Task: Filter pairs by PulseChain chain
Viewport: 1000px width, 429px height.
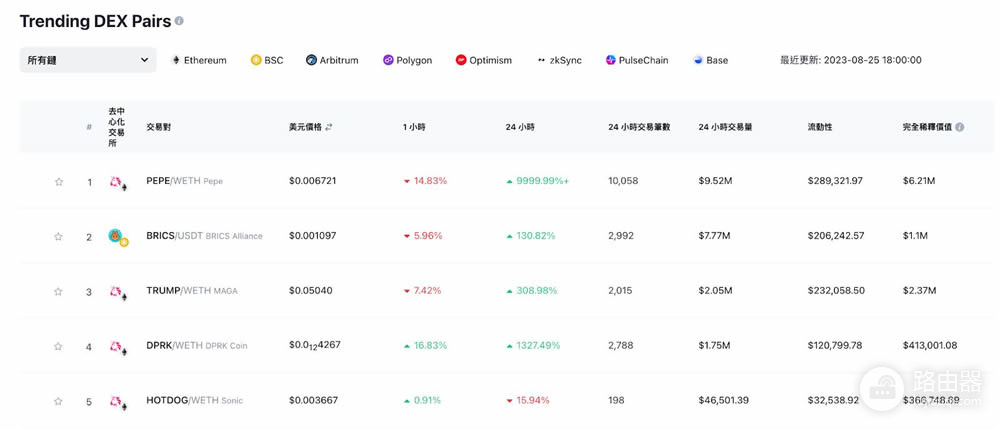Action: pos(636,61)
